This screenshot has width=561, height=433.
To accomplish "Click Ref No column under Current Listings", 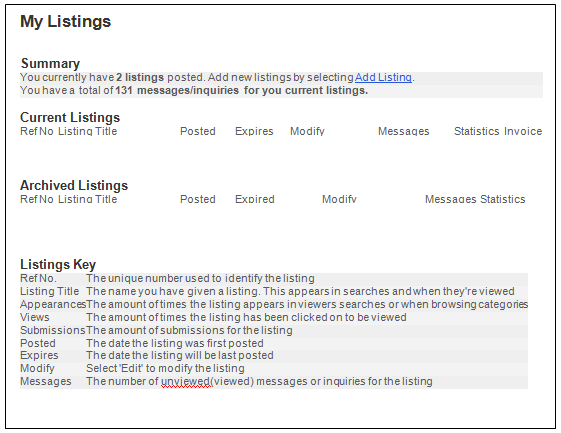I will pyautogui.click(x=37, y=131).
